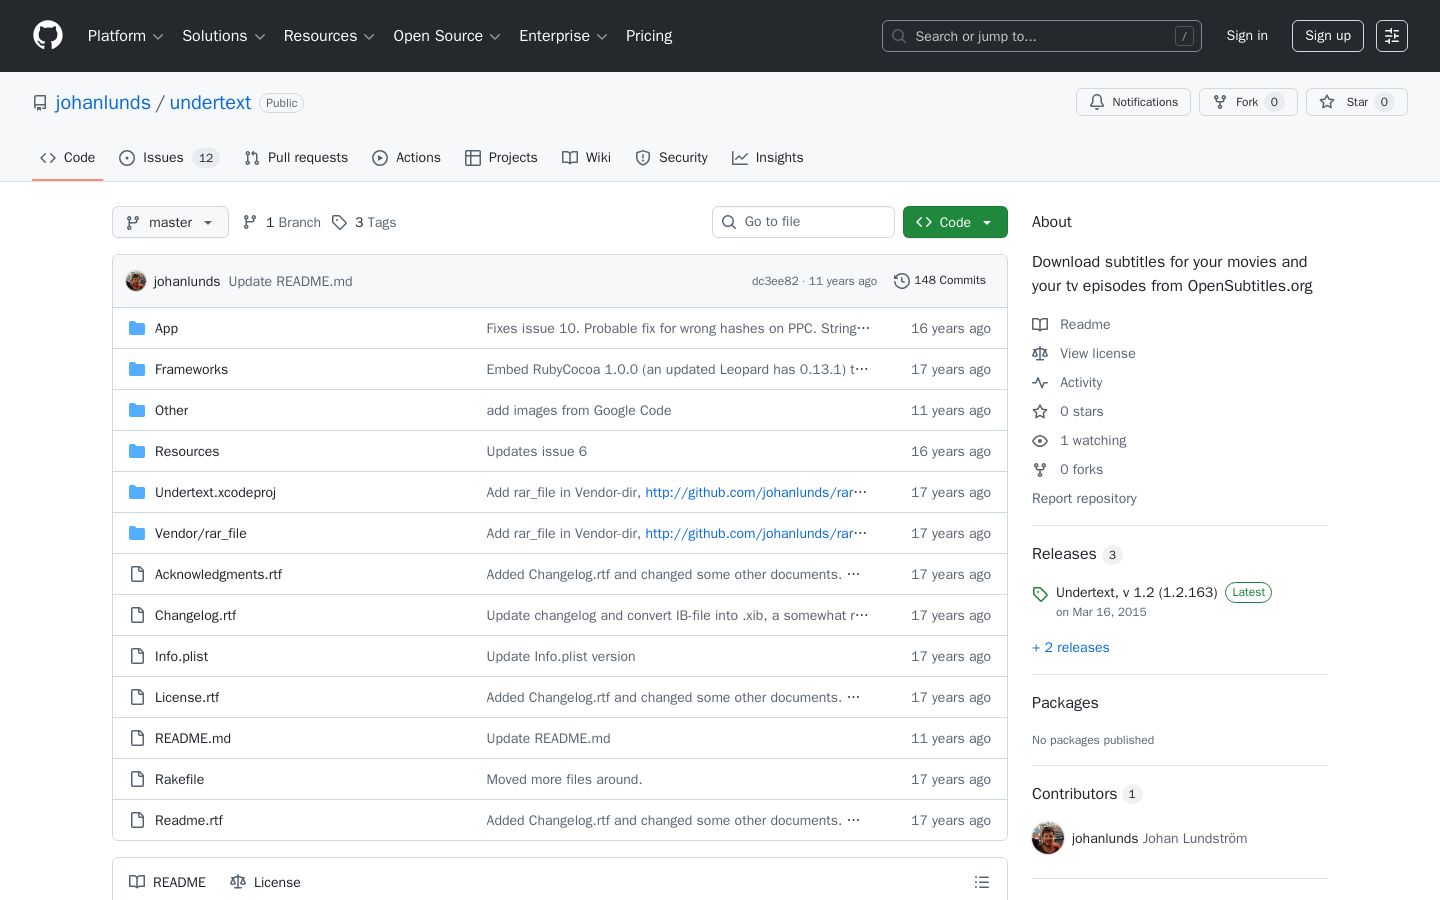Expand the Enterprise menu
This screenshot has width=1440, height=900.
pos(563,36)
